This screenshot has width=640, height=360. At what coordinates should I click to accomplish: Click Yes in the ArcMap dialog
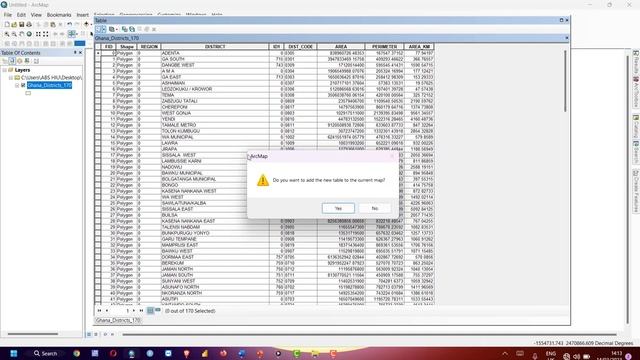pyautogui.click(x=338, y=208)
